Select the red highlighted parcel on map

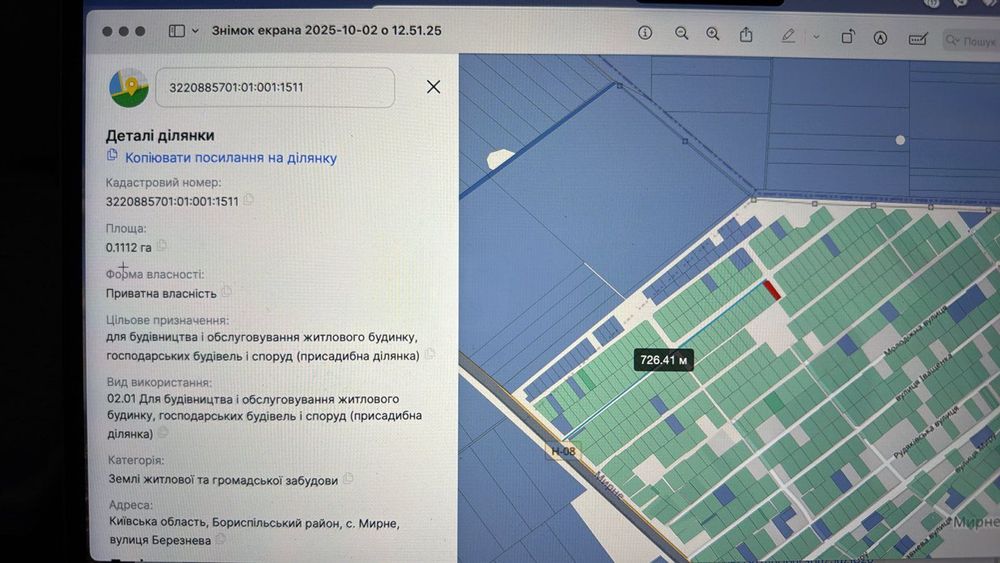[x=772, y=289]
